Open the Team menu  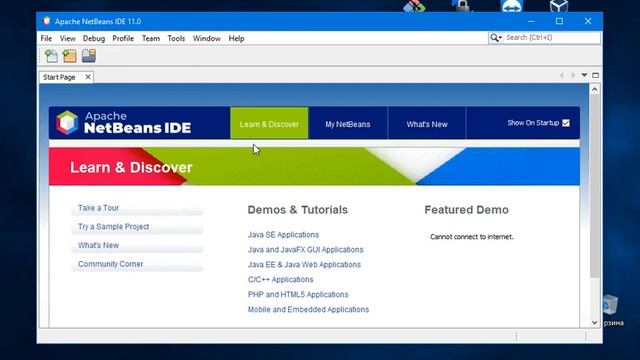[x=151, y=38]
